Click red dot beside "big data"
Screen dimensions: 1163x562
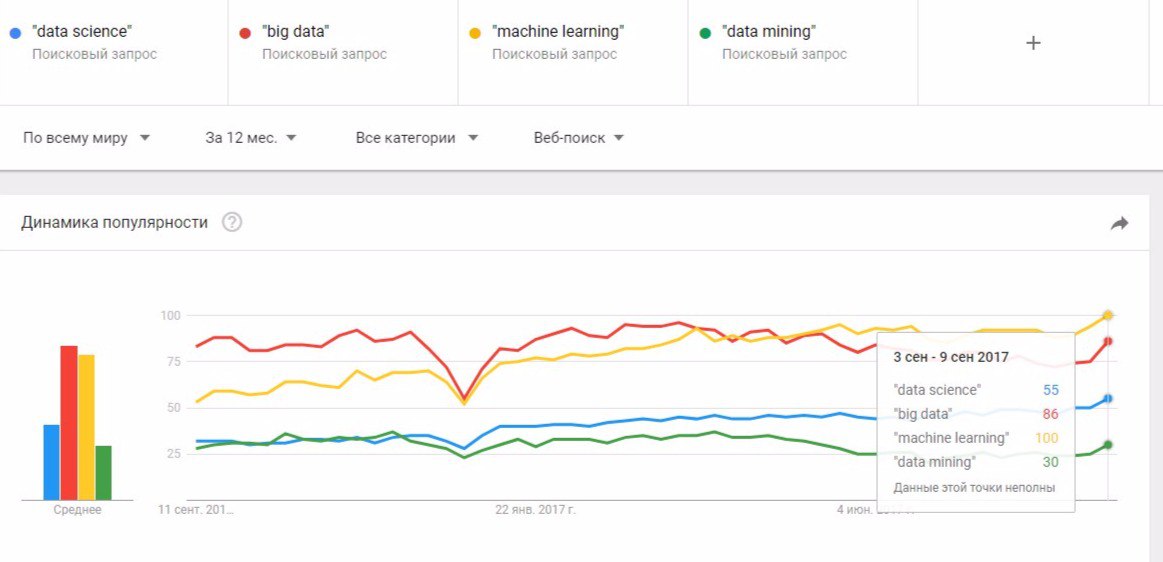point(245,33)
